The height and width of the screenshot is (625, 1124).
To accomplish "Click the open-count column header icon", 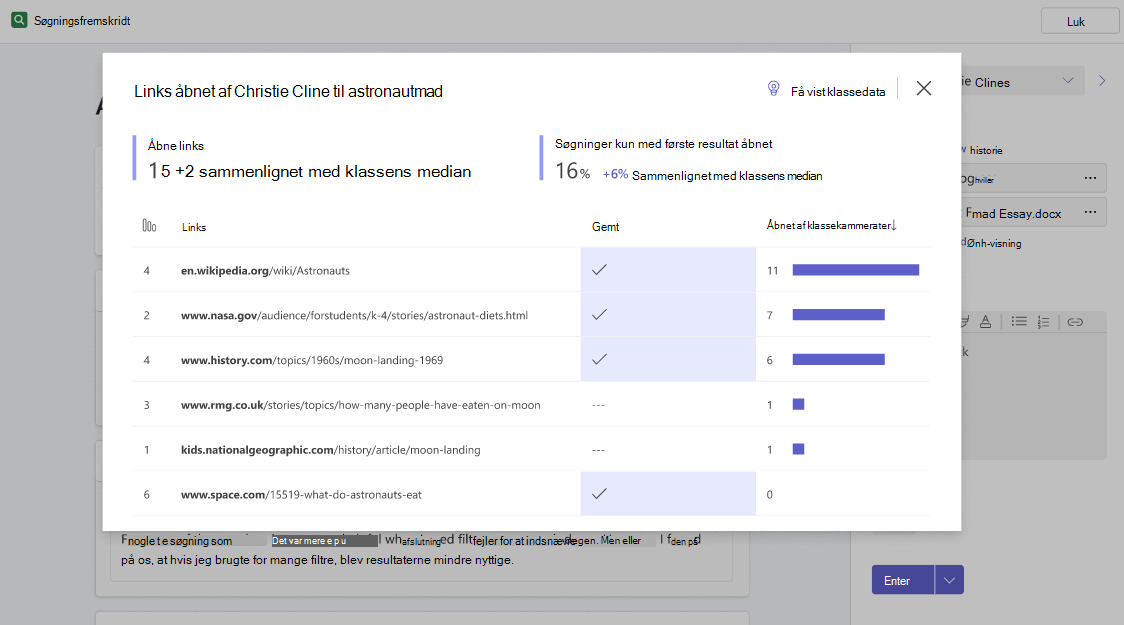I will (x=149, y=226).
